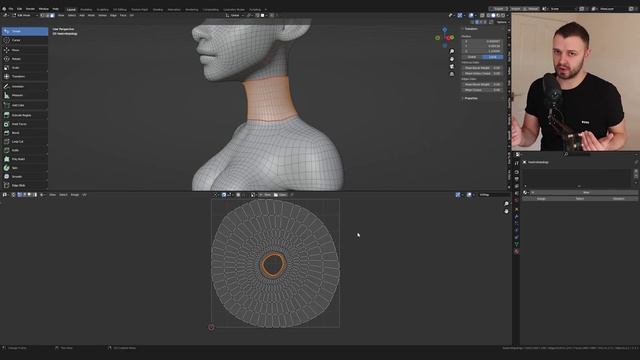Switch to solid viewport shading

tap(493, 16)
